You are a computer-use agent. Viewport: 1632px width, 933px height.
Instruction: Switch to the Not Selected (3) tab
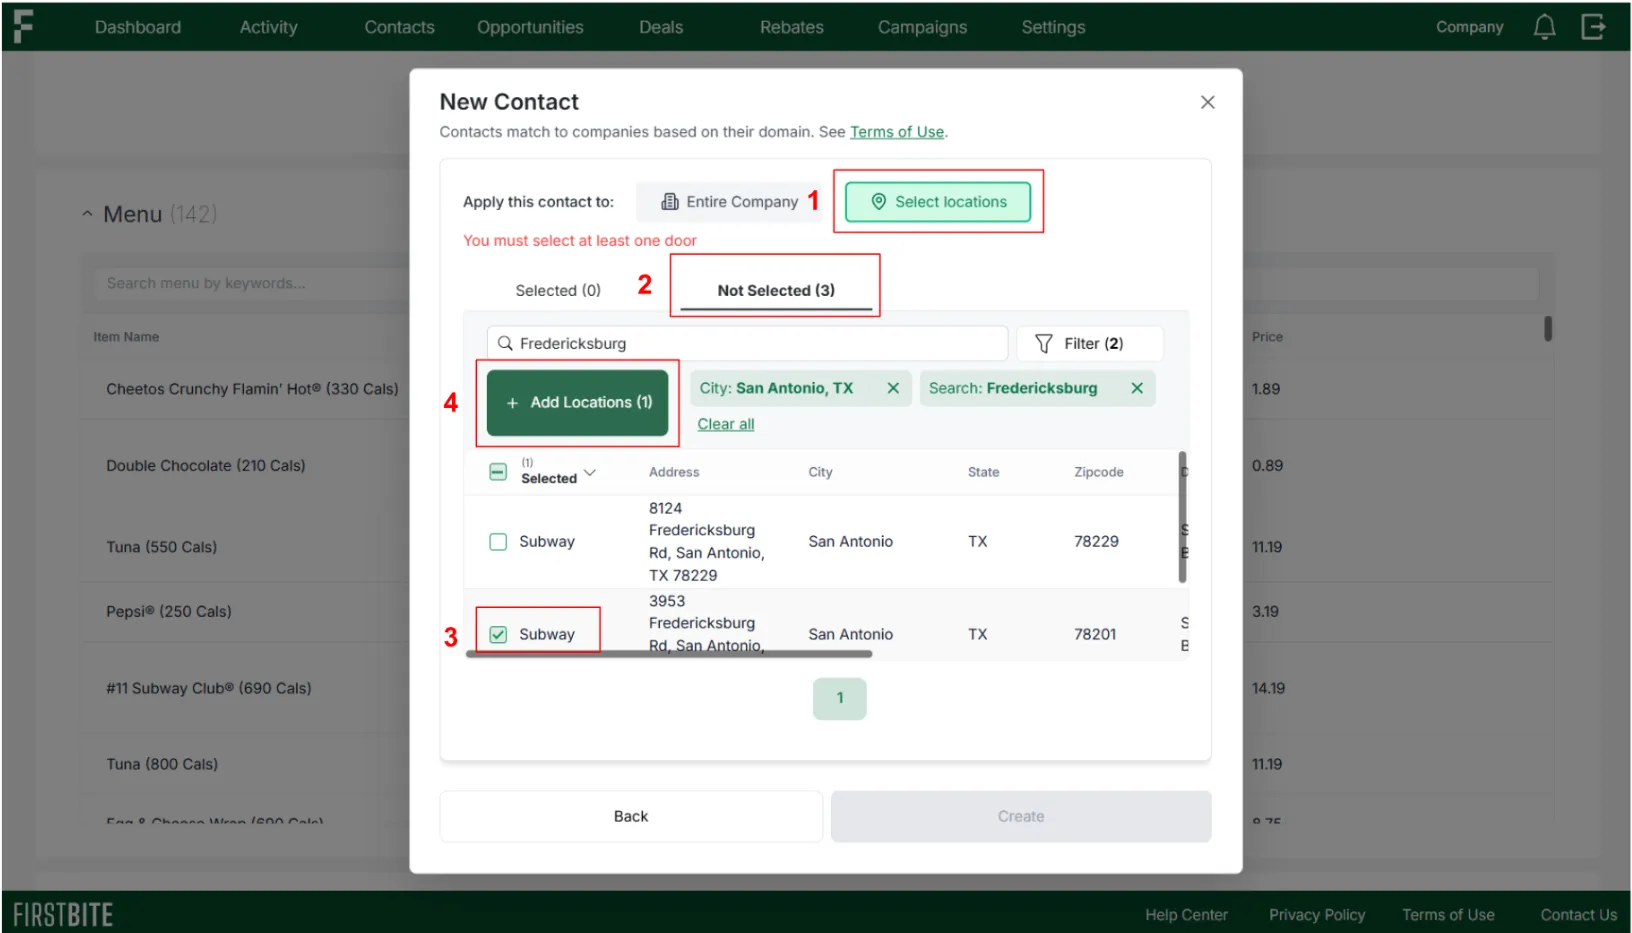776,290
